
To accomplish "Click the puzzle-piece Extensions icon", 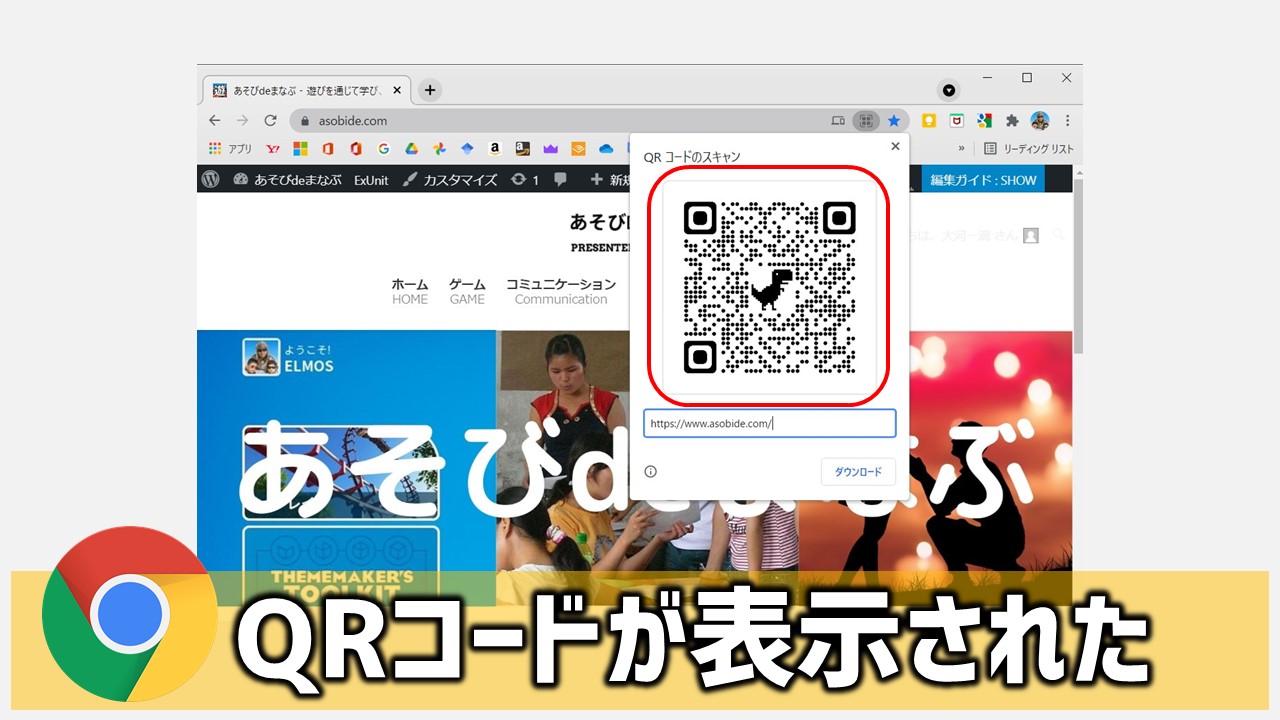I will coord(1011,120).
